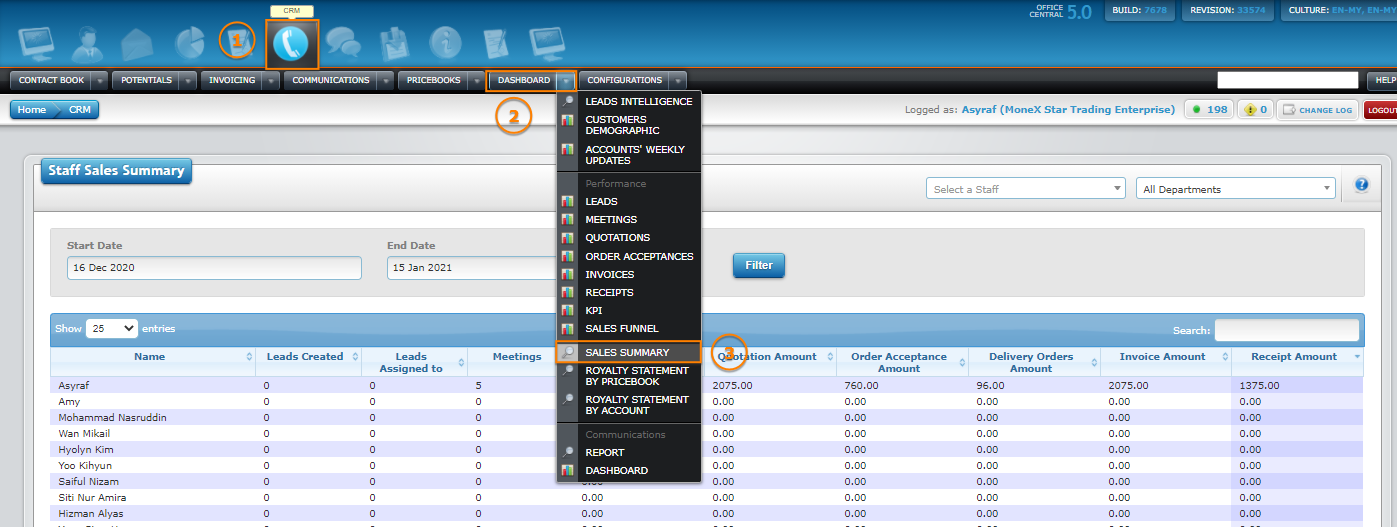
Task: Click the blue question mark help icon
Action: click(x=1361, y=185)
